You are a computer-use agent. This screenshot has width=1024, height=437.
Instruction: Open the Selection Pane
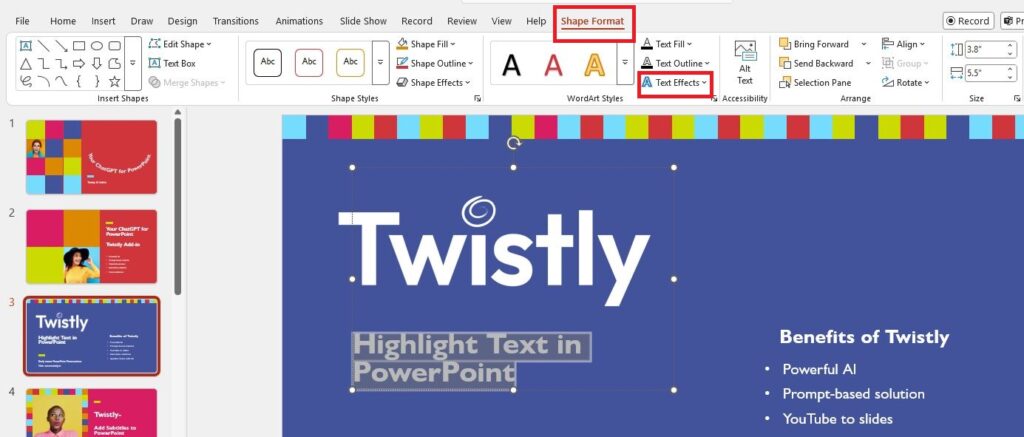click(x=815, y=82)
